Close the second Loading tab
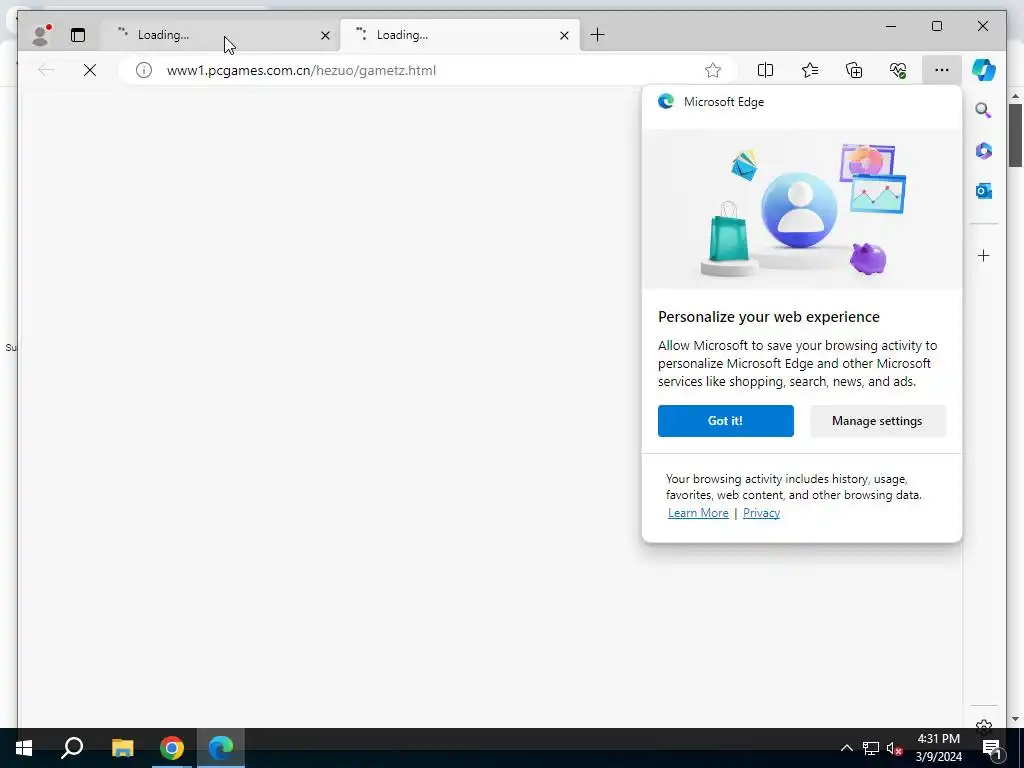The width and height of the screenshot is (1024, 768). (564, 35)
